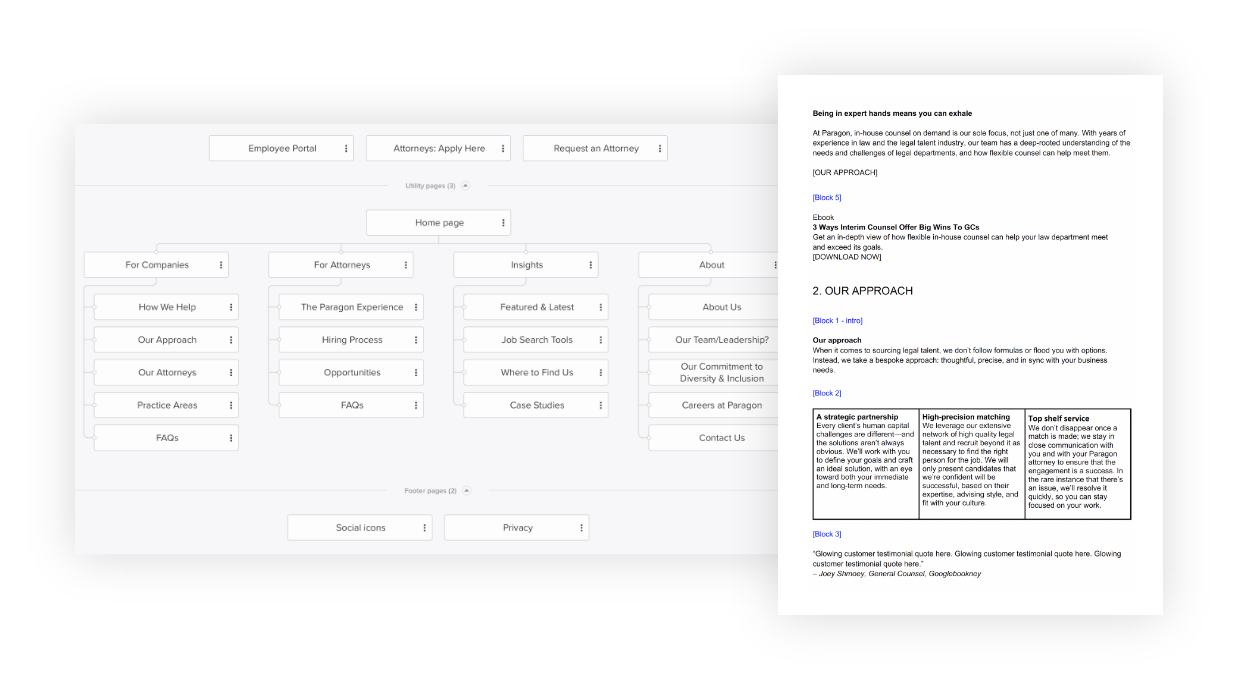This screenshot has height=690, width=1238.
Task: Click the Home page node's kebab menu
Action: (x=503, y=223)
